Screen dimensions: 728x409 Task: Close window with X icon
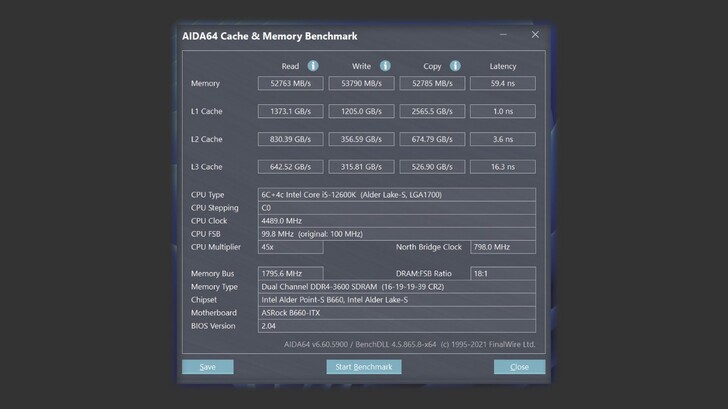click(x=535, y=35)
